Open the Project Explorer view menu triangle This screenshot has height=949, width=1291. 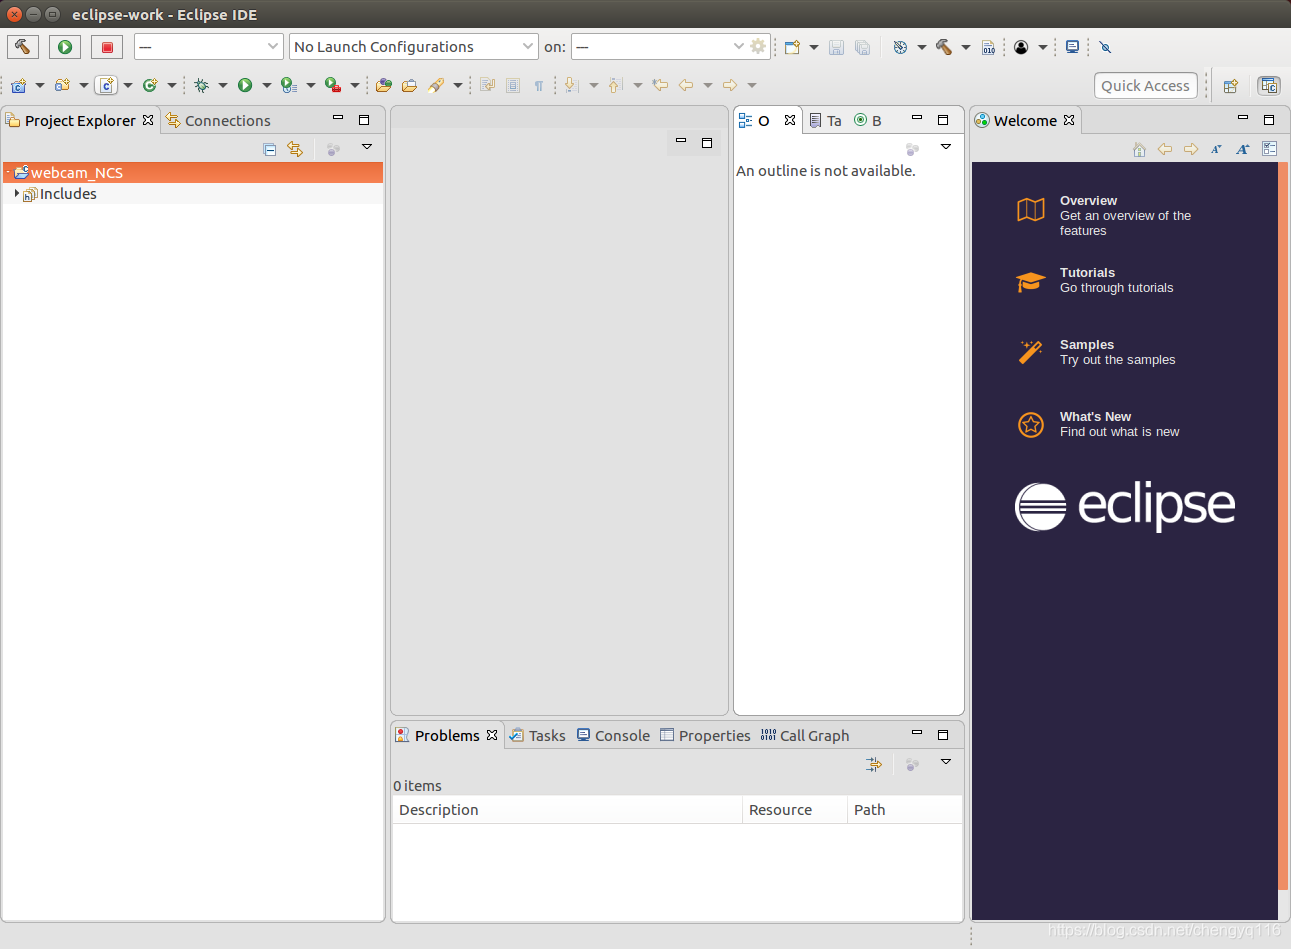[367, 147]
